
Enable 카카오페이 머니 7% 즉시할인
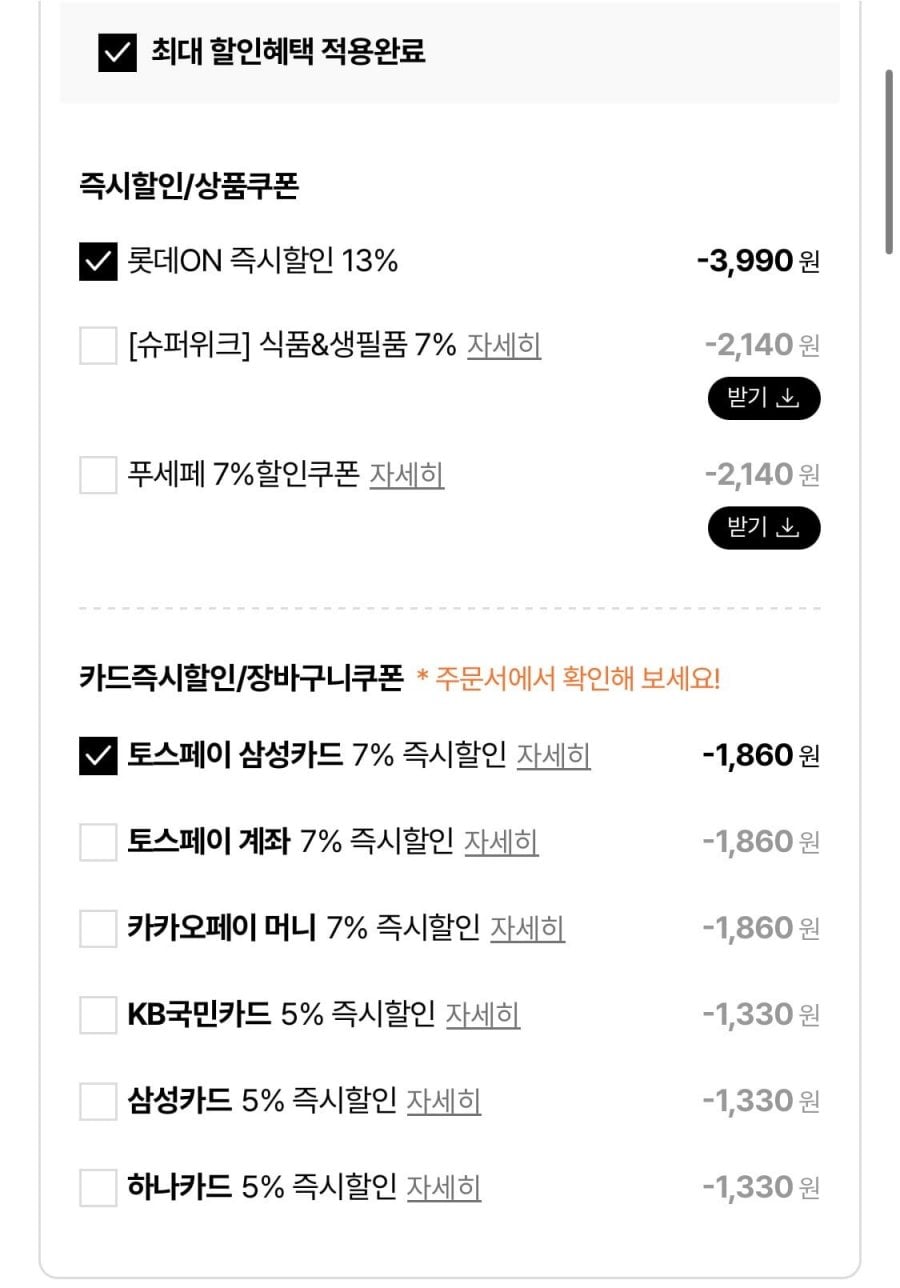[98, 929]
